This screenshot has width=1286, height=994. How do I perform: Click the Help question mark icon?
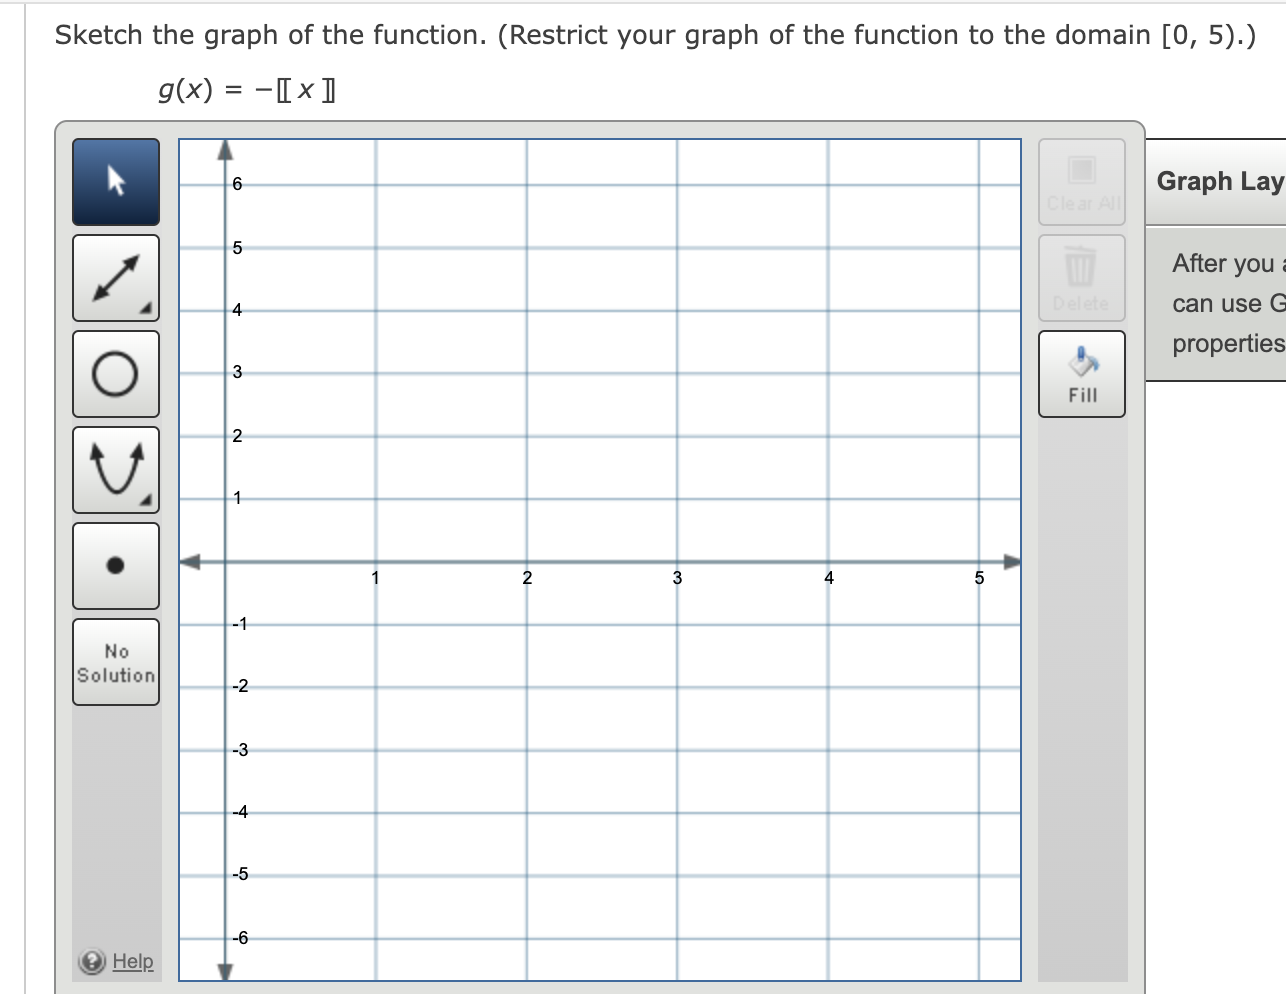click(x=90, y=961)
